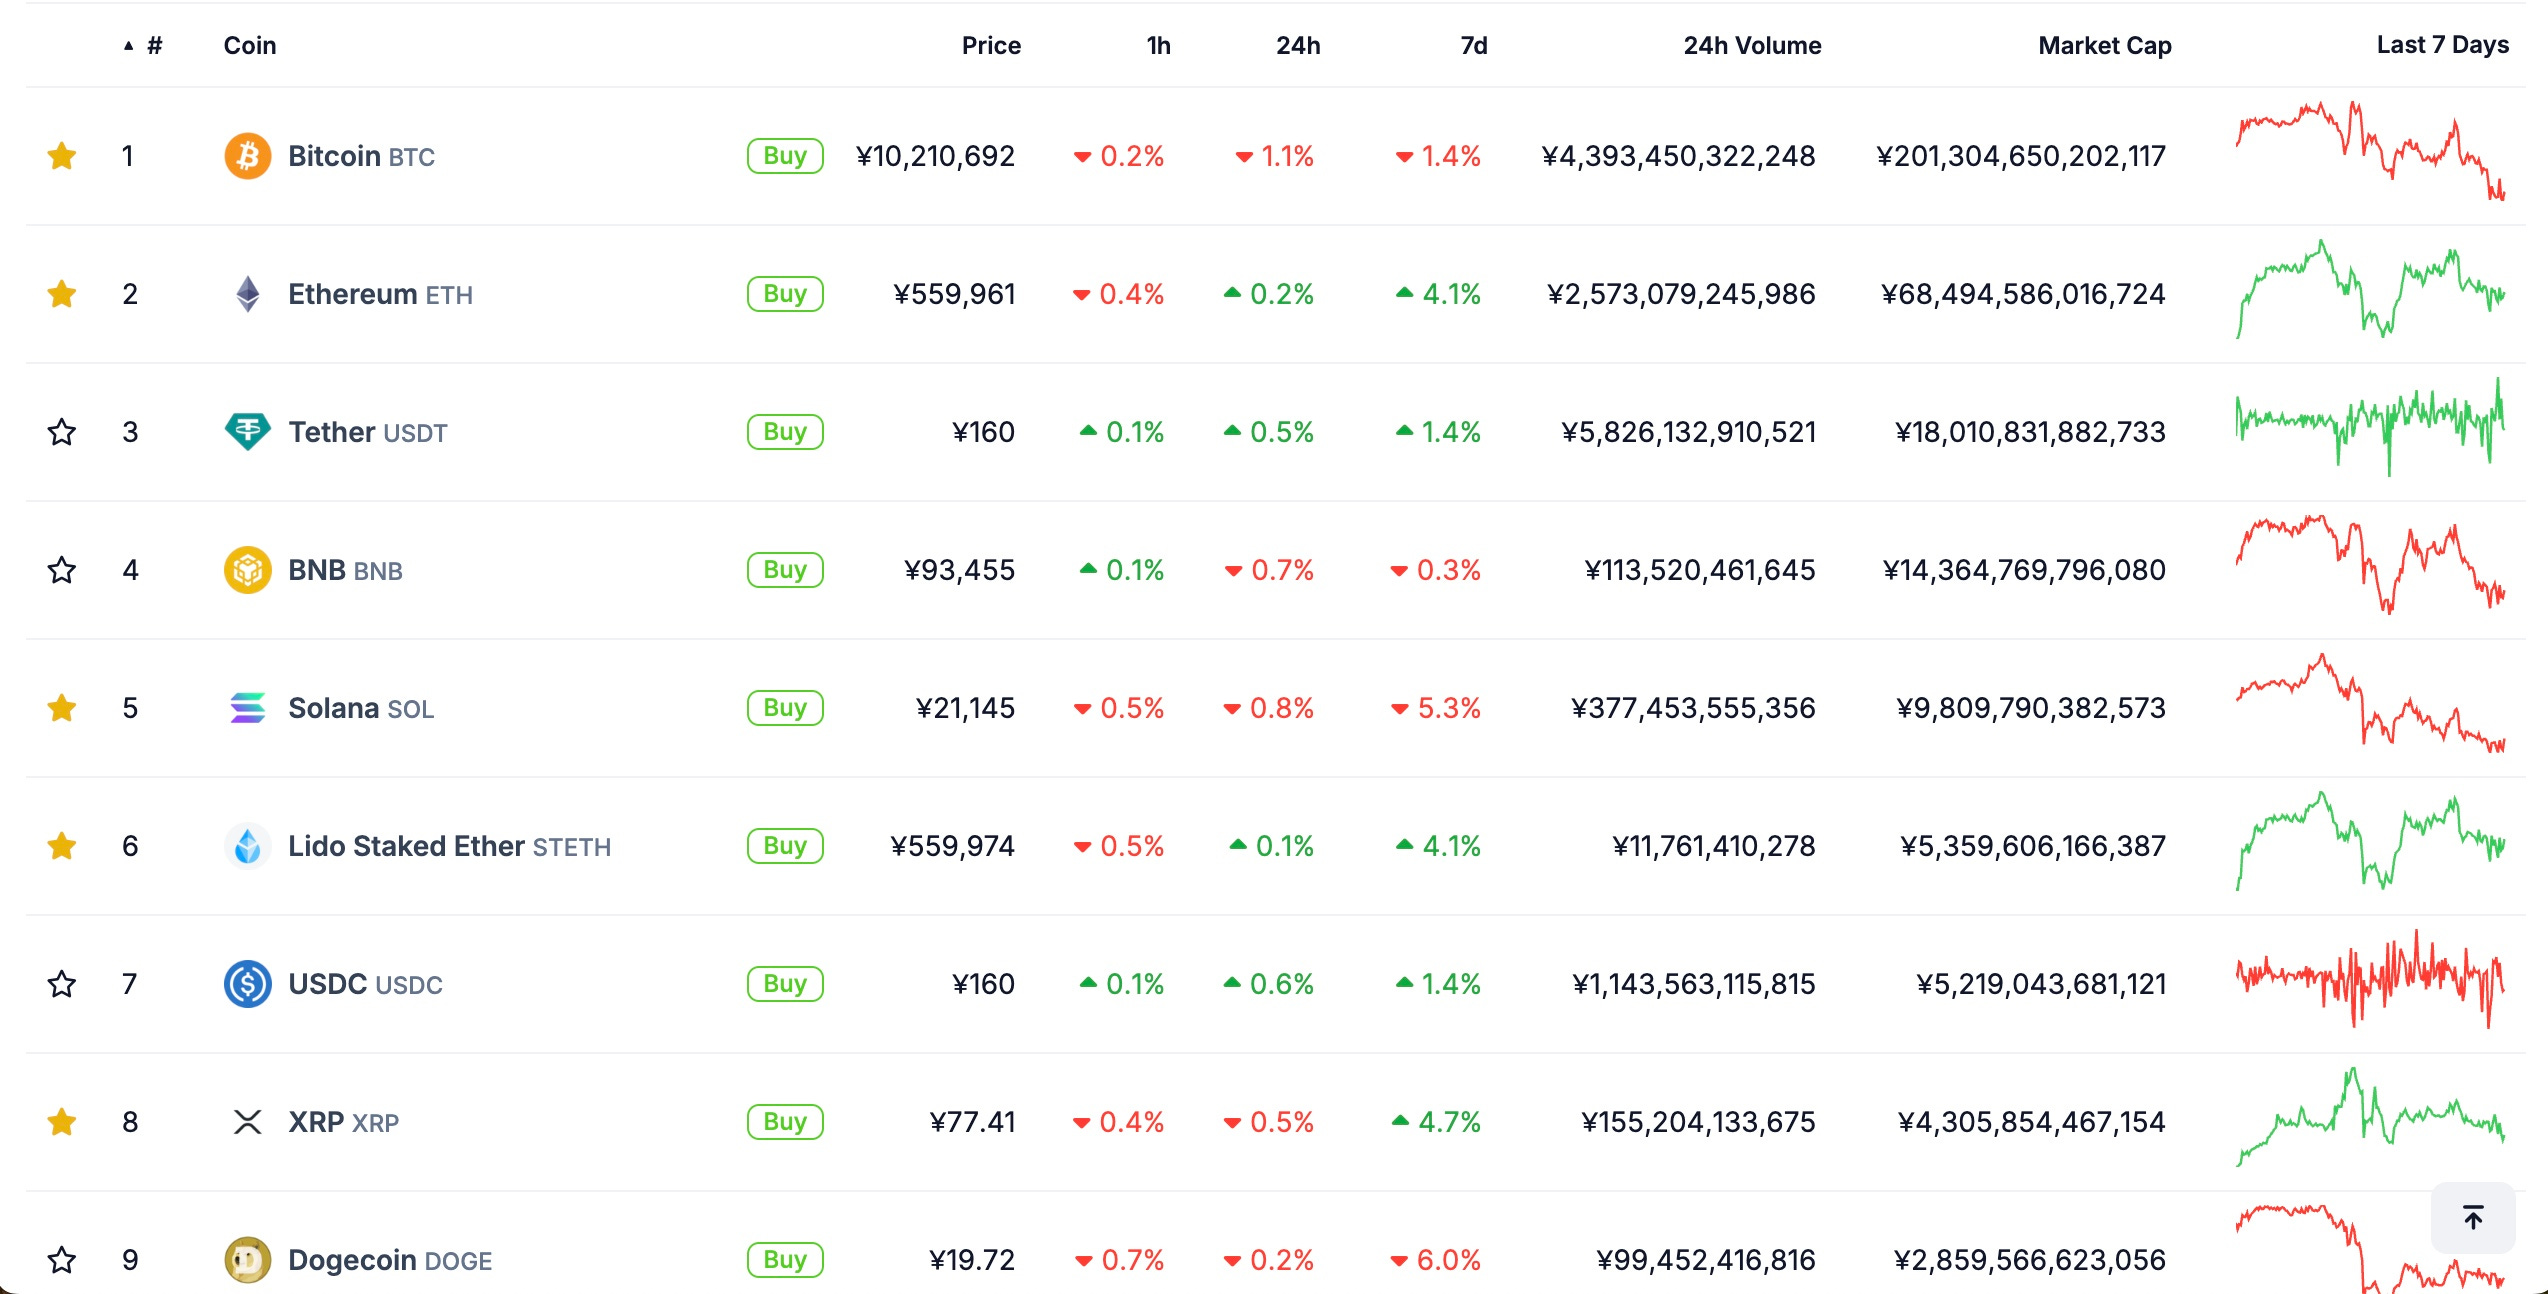Toggle the Lido Staked Ether star

pyautogui.click(x=62, y=846)
